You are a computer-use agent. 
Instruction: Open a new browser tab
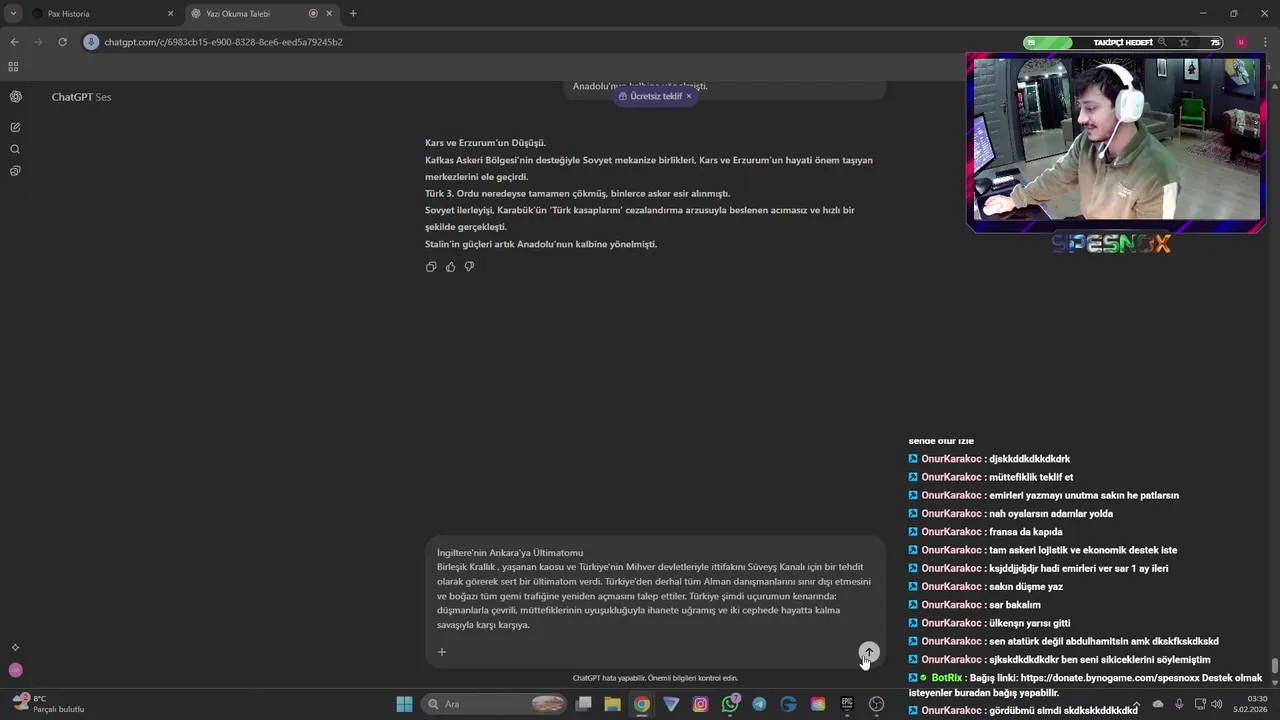[x=353, y=14]
